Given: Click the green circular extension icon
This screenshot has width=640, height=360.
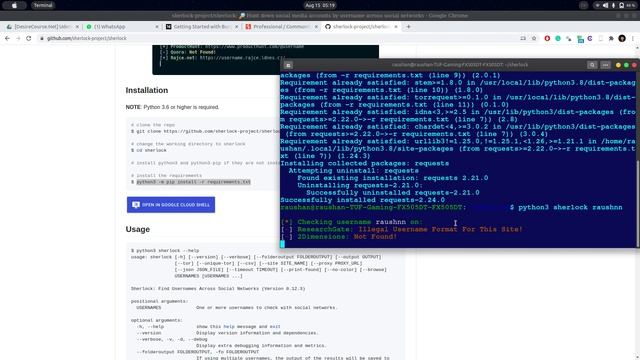Looking at the screenshot, I should click(x=558, y=38).
